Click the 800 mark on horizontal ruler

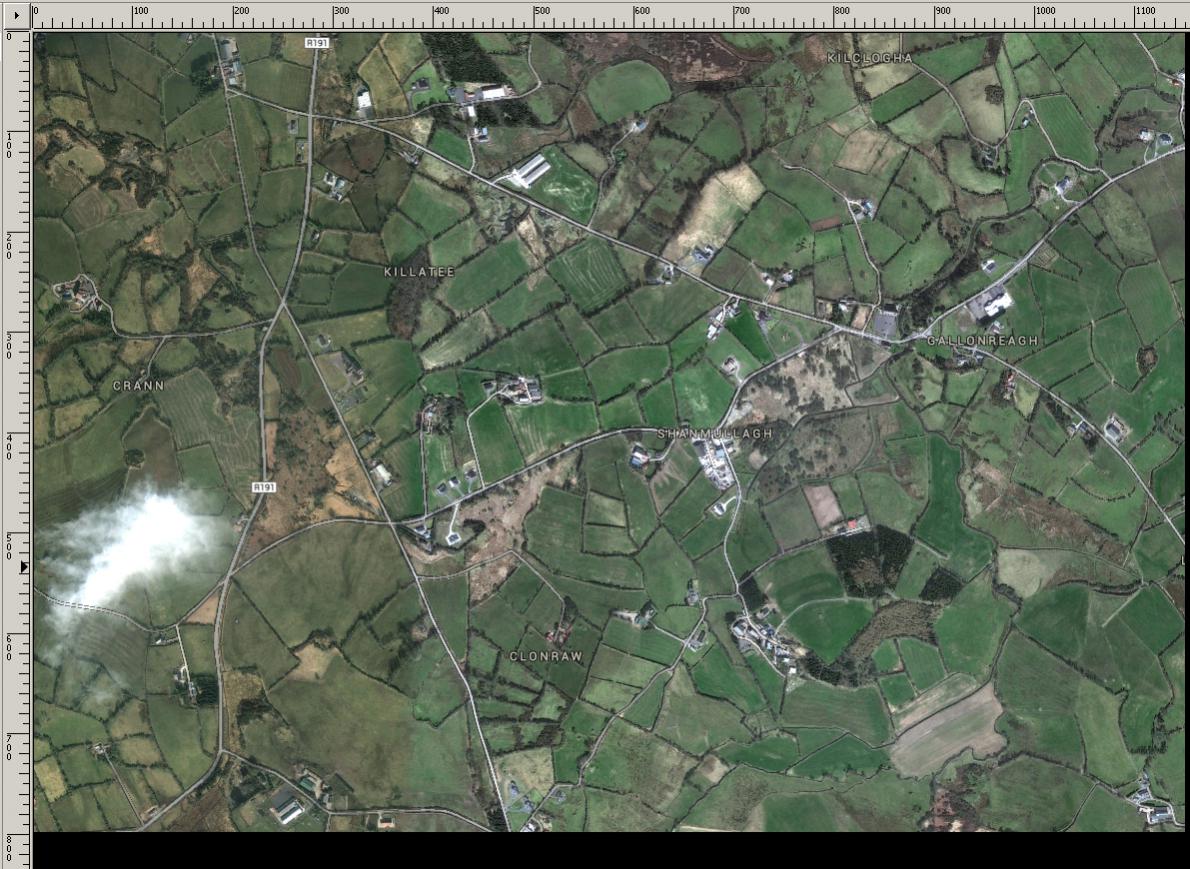coord(842,12)
